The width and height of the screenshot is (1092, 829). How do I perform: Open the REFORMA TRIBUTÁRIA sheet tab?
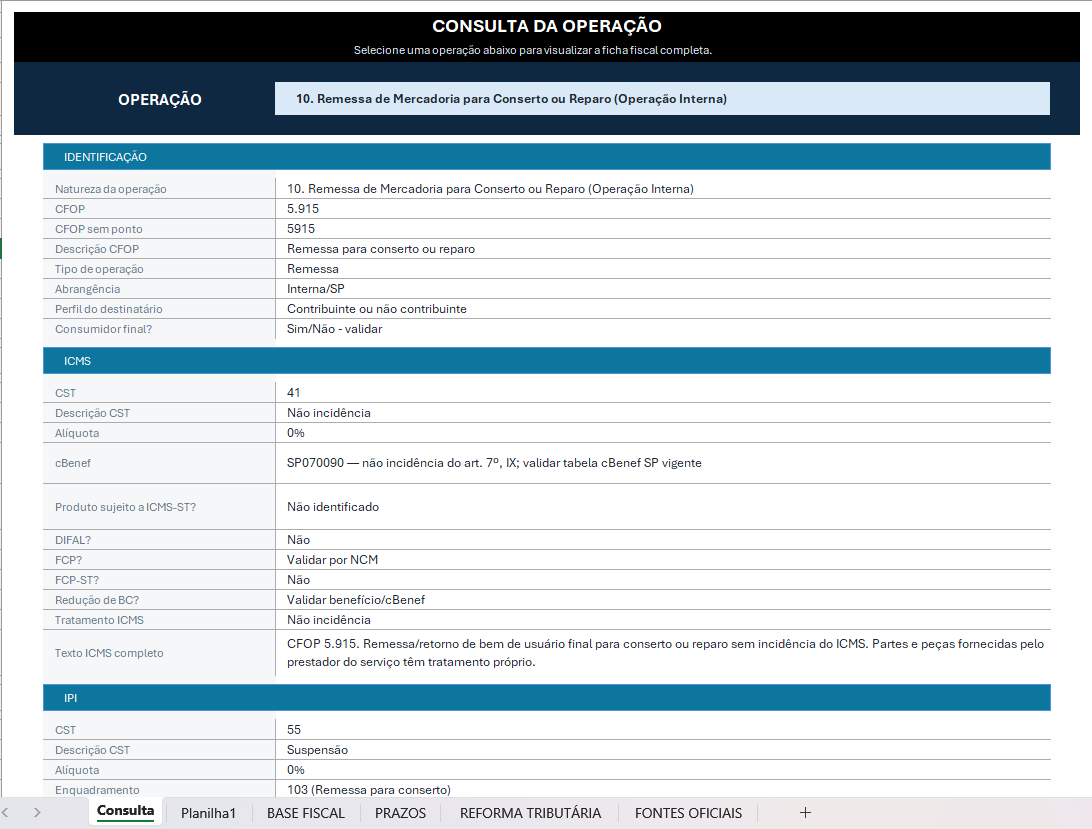(x=530, y=813)
